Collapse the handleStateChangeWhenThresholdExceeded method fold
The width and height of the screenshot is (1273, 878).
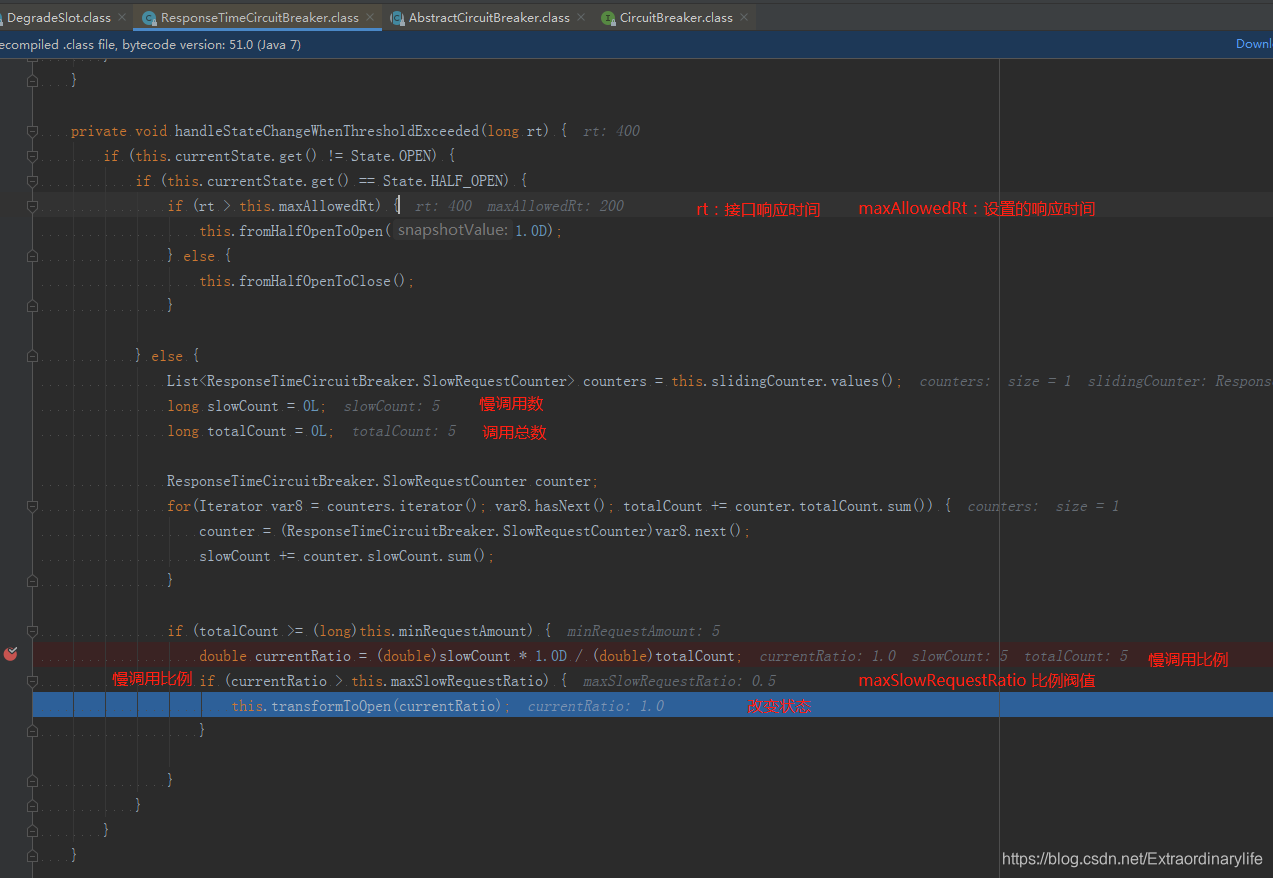[32, 131]
